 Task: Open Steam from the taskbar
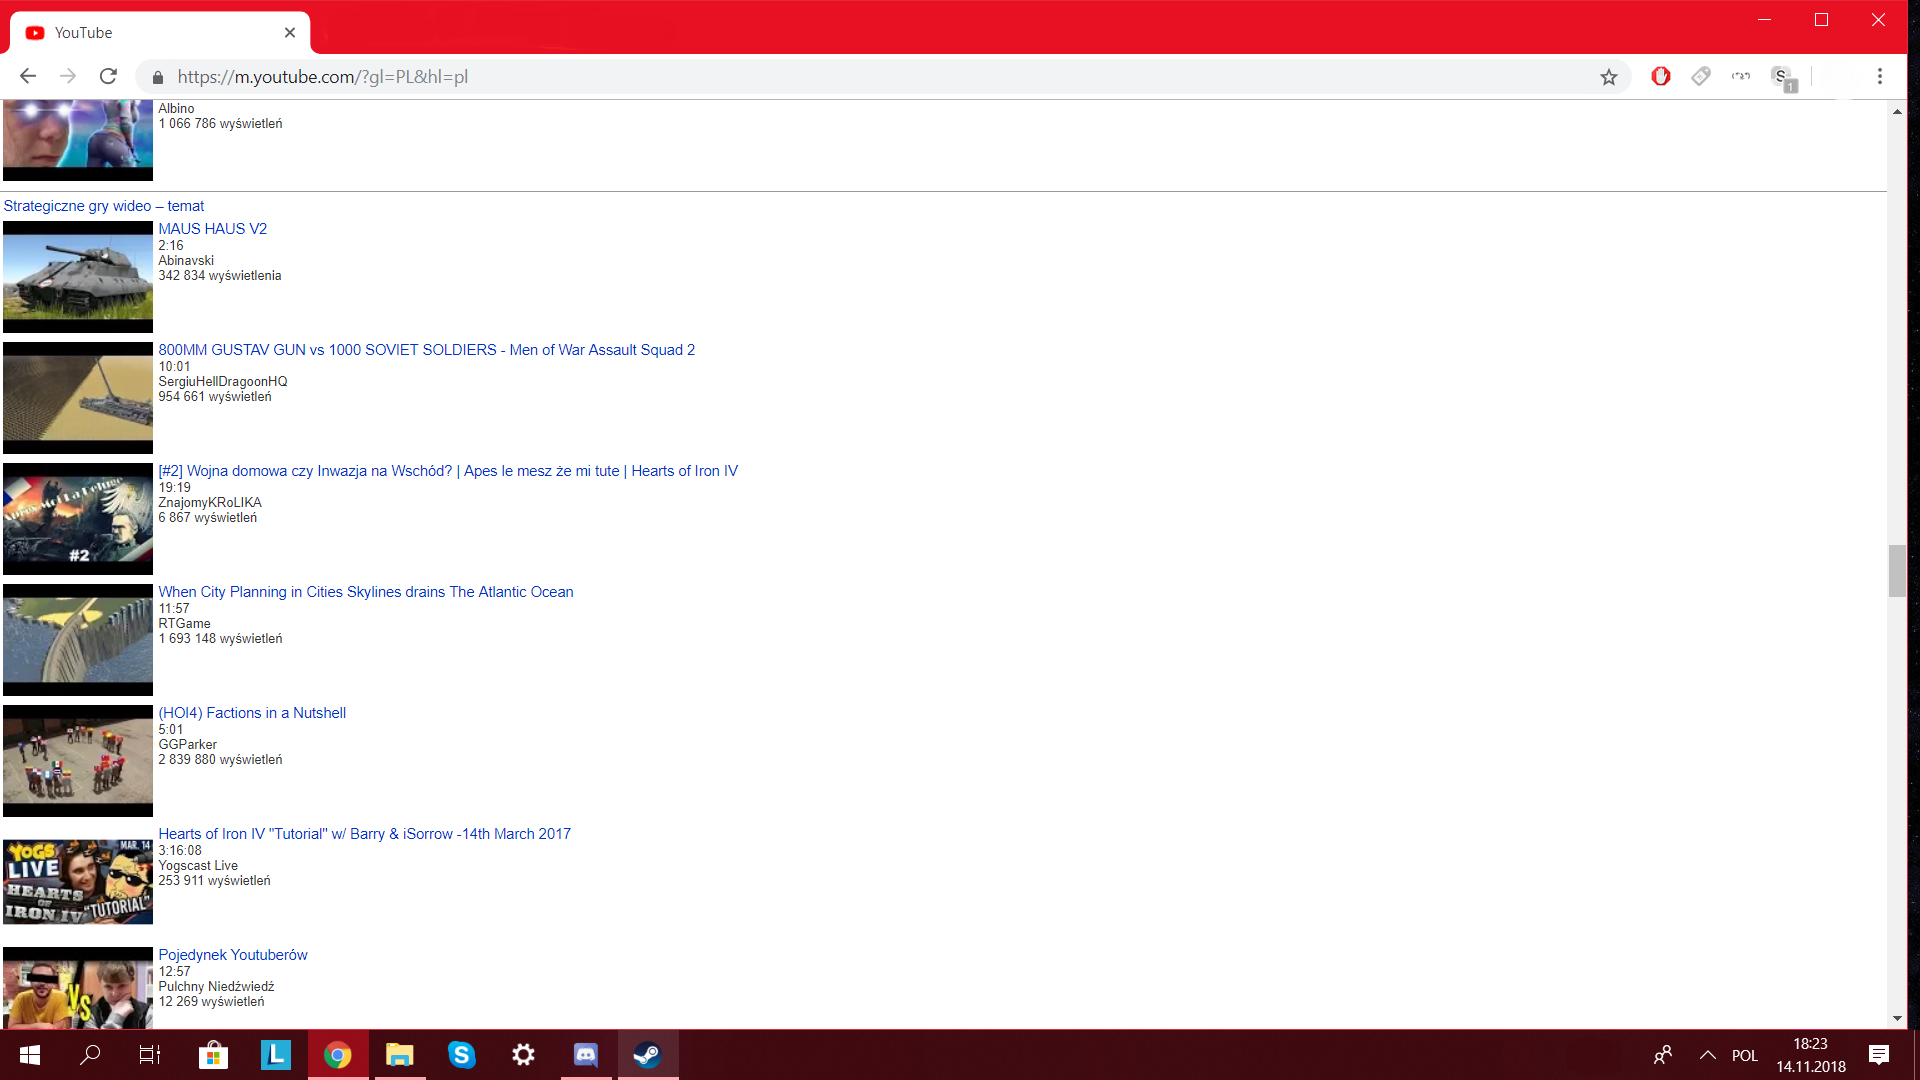(647, 1054)
